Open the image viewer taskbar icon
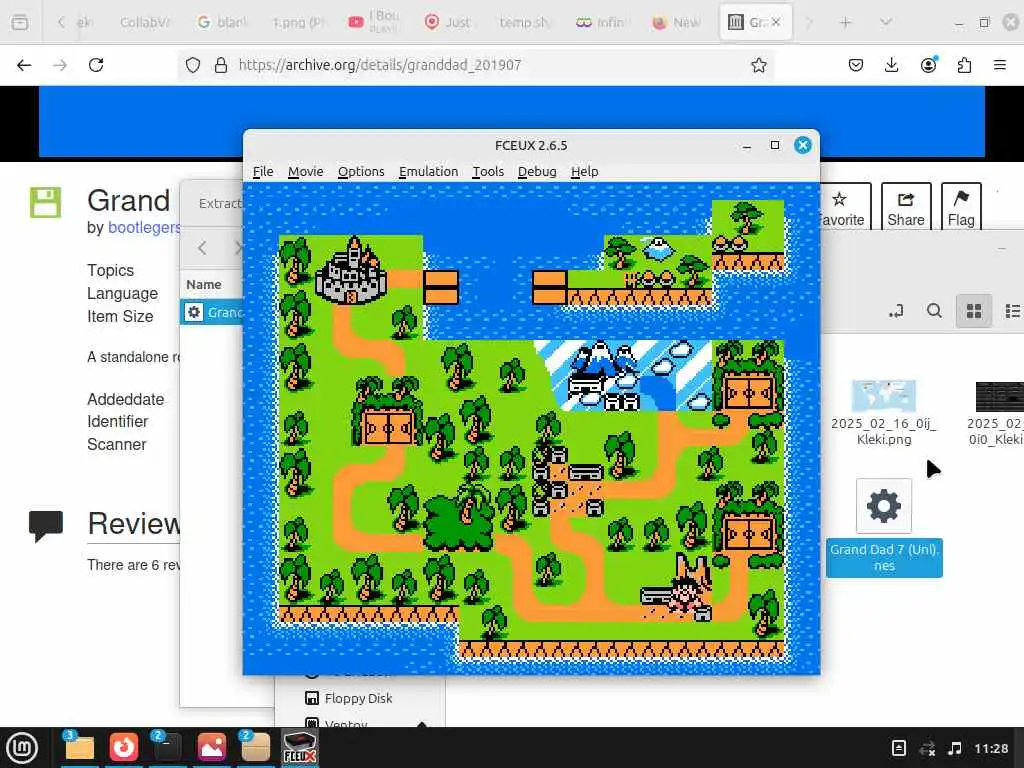Screen dimensions: 1024x768 [x=212, y=747]
